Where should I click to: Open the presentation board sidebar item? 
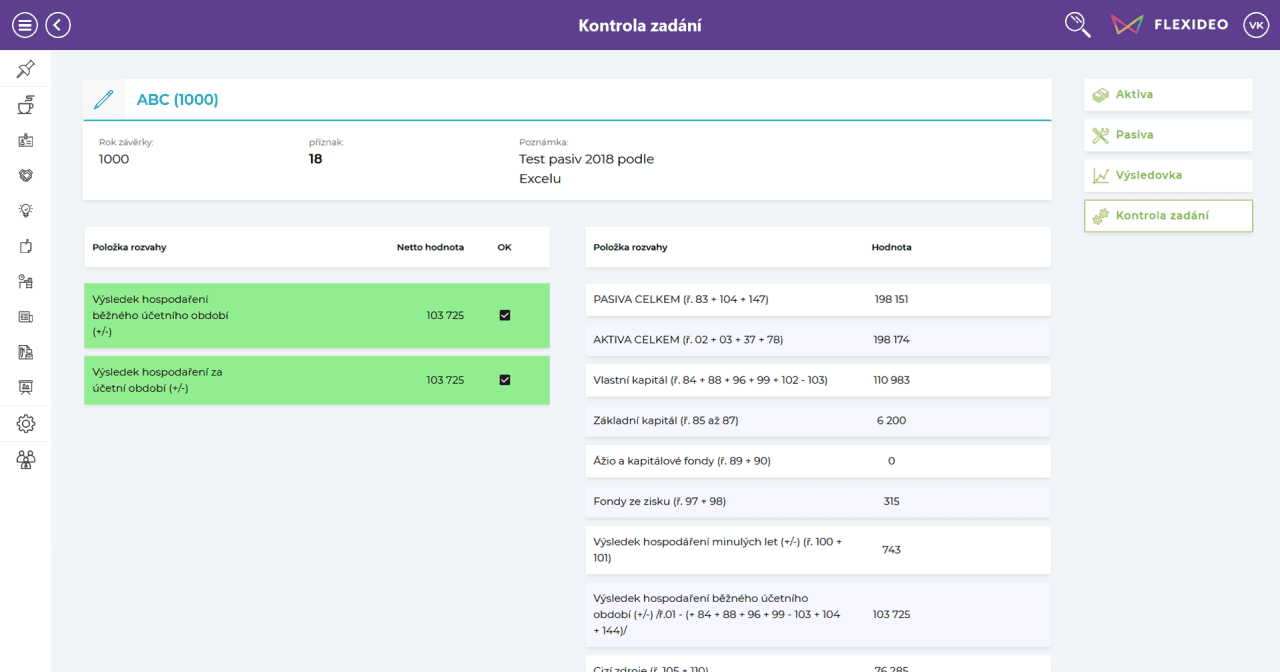click(26, 387)
